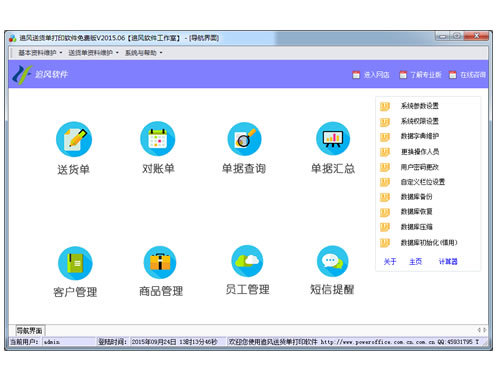Screen dimensions: 500x375
Task: Open 数据库恢复 in the side panel
Action: pyautogui.click(x=416, y=212)
